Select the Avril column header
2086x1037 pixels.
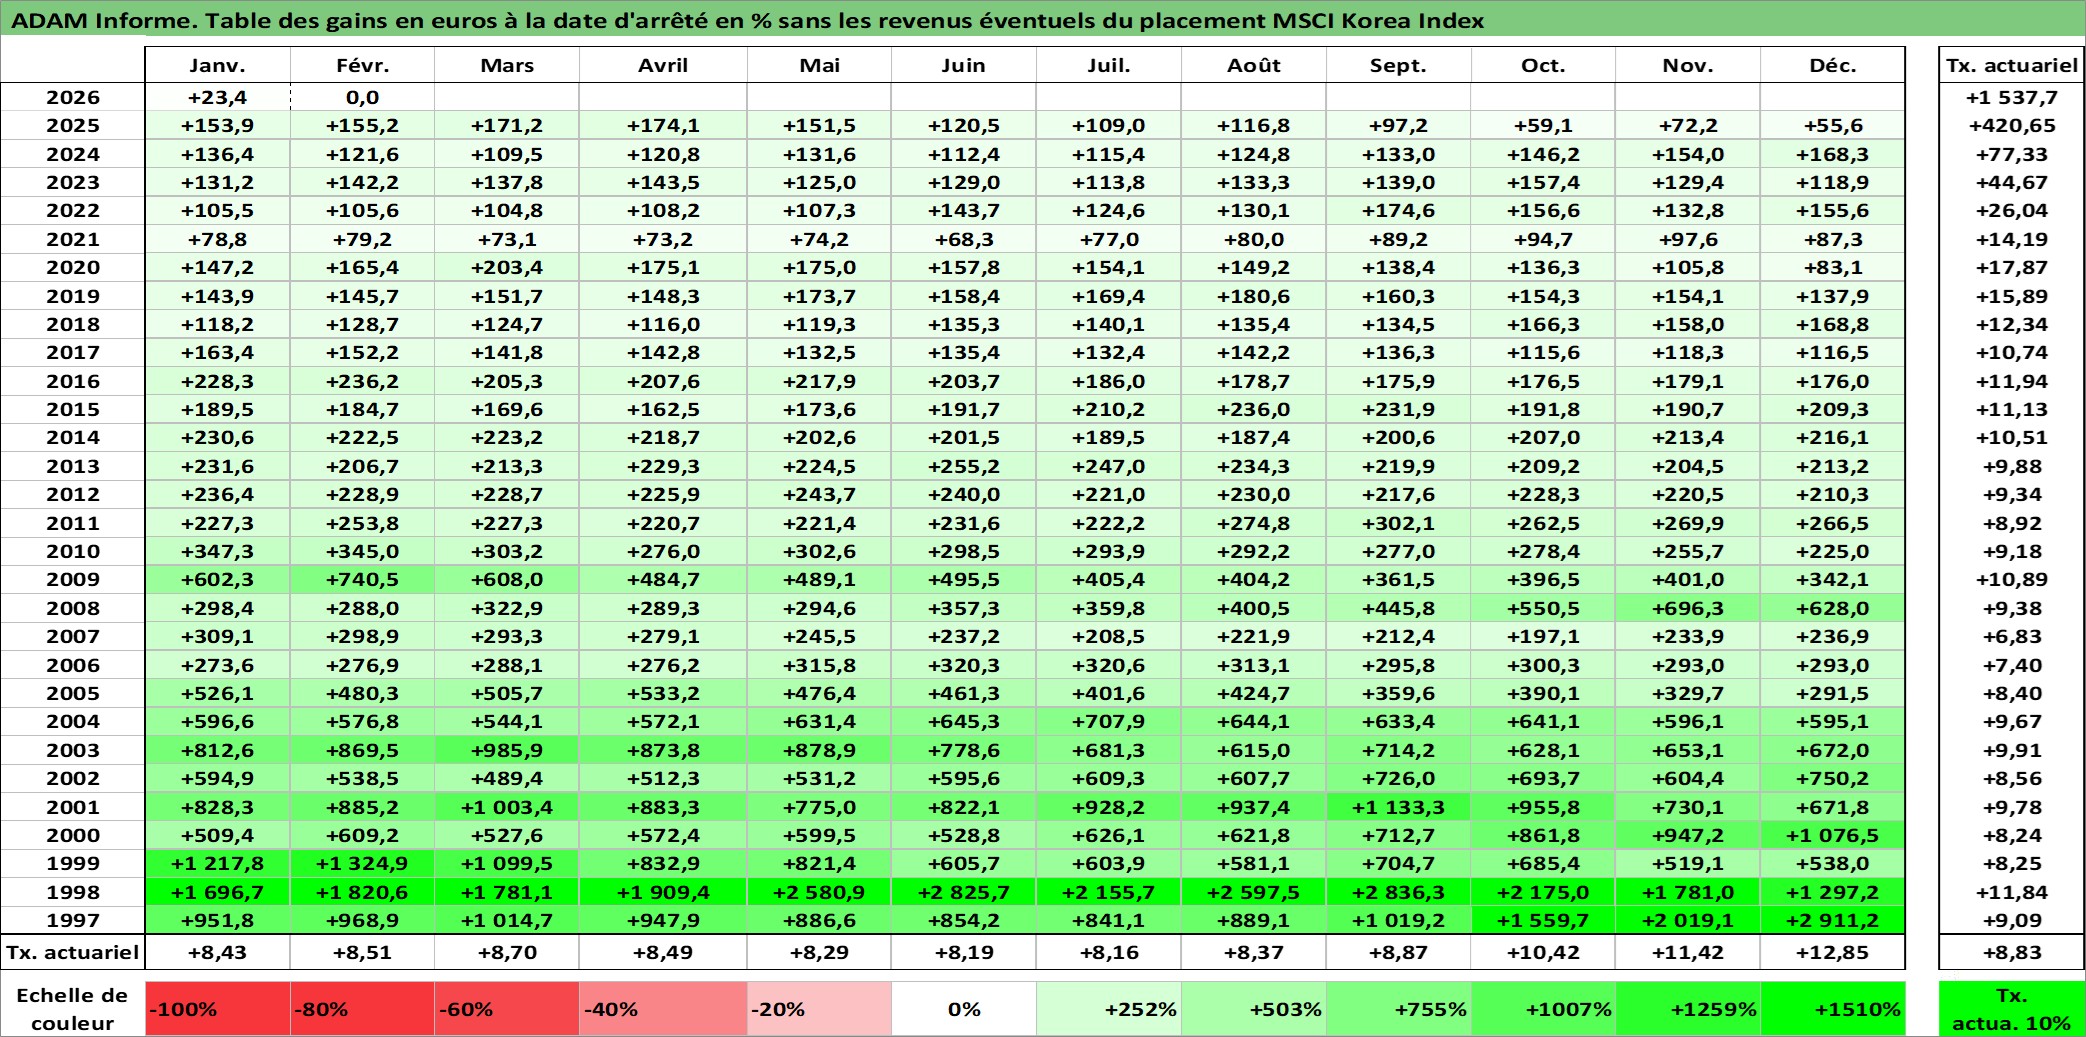point(663,65)
